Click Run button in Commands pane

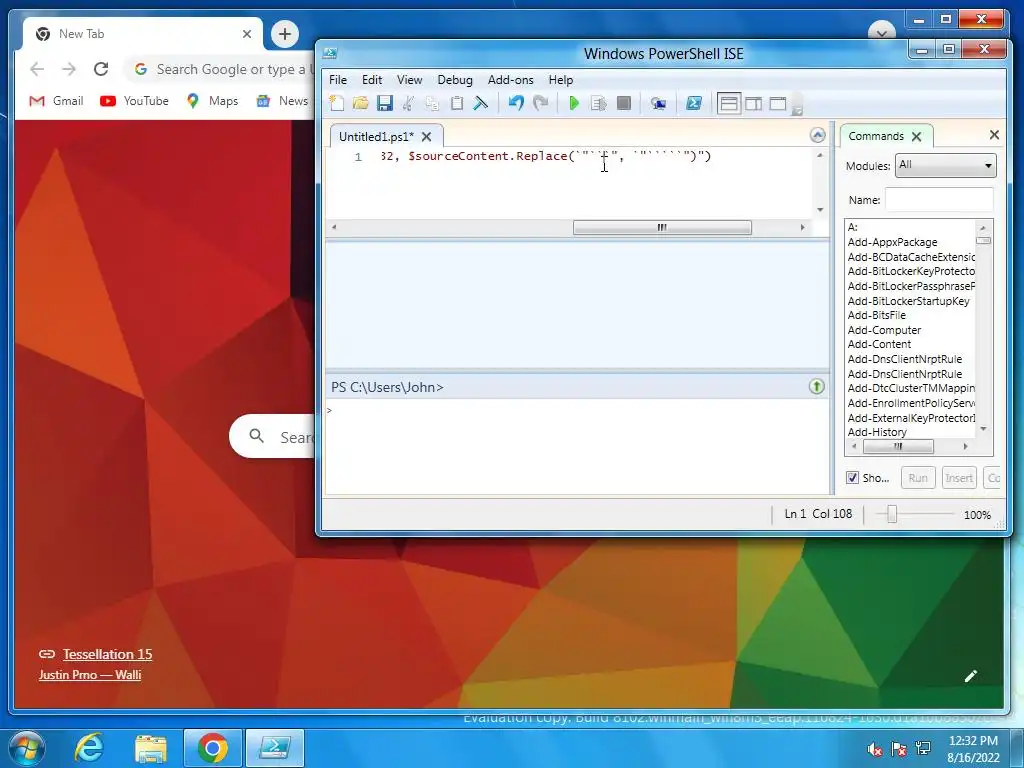click(x=918, y=478)
